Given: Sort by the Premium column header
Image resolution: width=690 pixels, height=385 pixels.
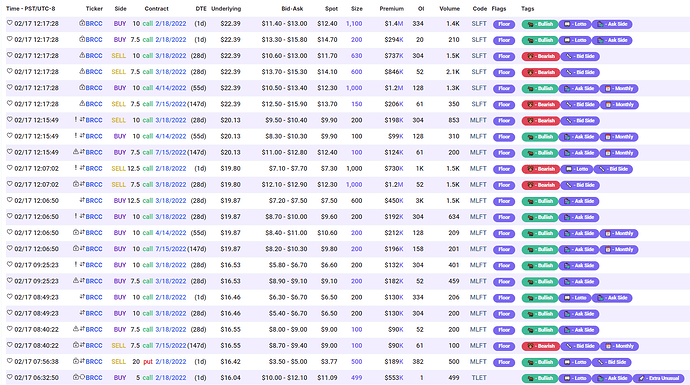Looking at the screenshot, I should point(392,9).
